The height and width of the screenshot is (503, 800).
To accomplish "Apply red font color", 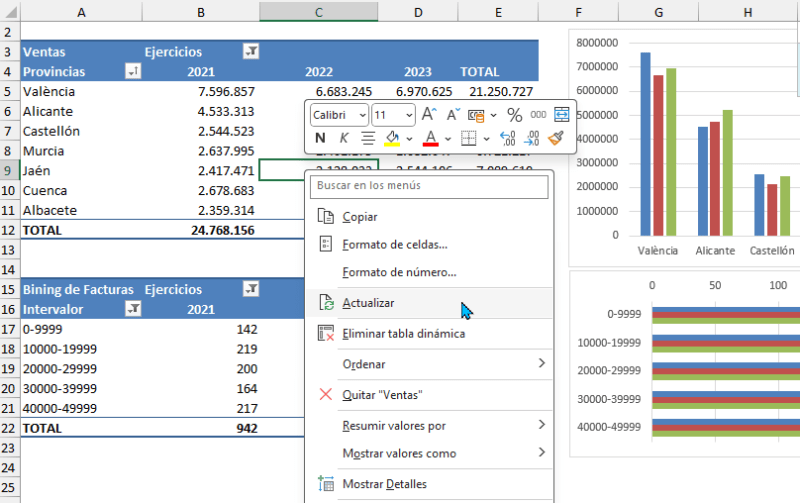I will point(431,138).
